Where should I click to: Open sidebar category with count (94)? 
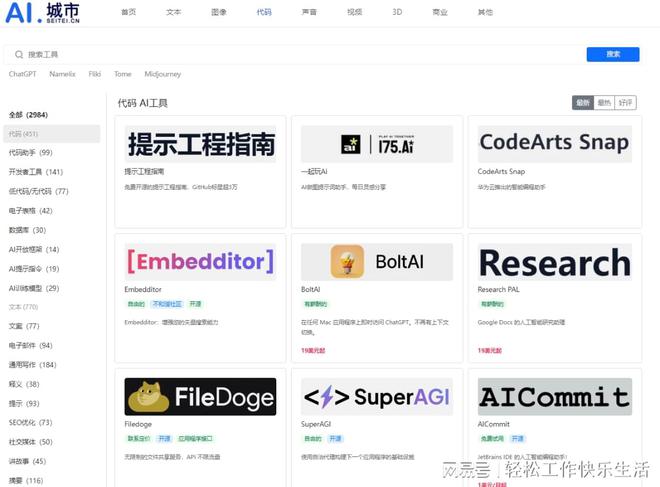click(x=30, y=345)
